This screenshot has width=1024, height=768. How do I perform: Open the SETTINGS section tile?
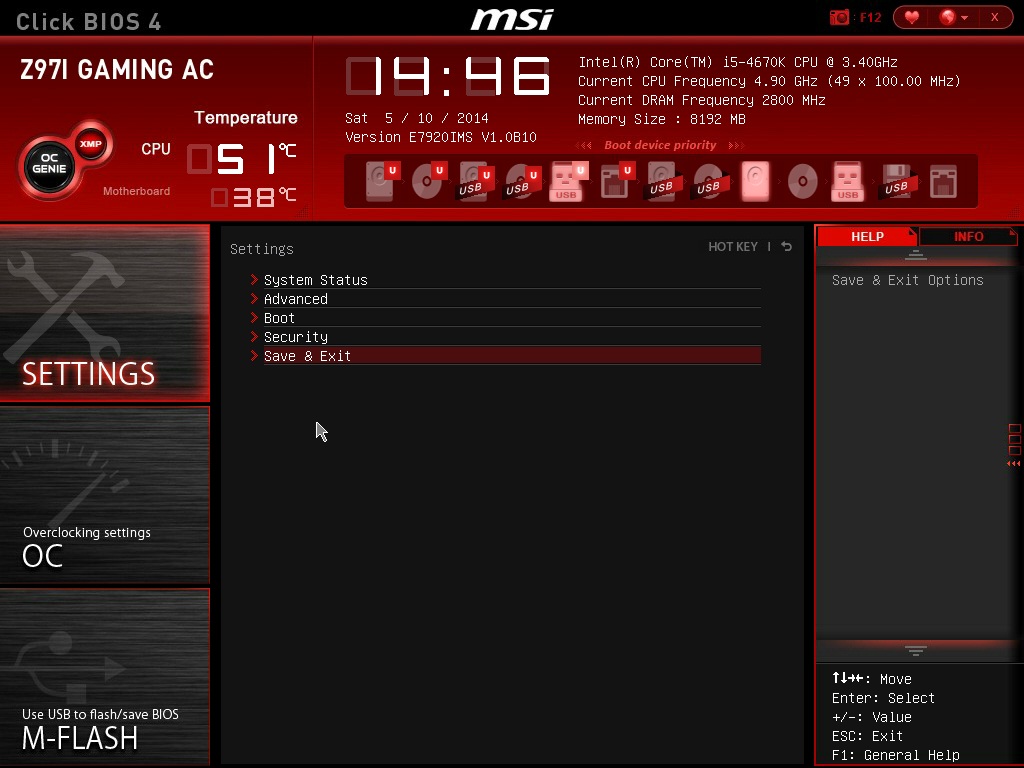104,312
